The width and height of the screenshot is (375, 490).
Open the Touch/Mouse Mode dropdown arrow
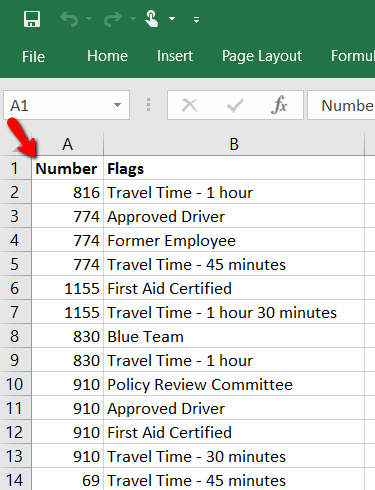[172, 19]
